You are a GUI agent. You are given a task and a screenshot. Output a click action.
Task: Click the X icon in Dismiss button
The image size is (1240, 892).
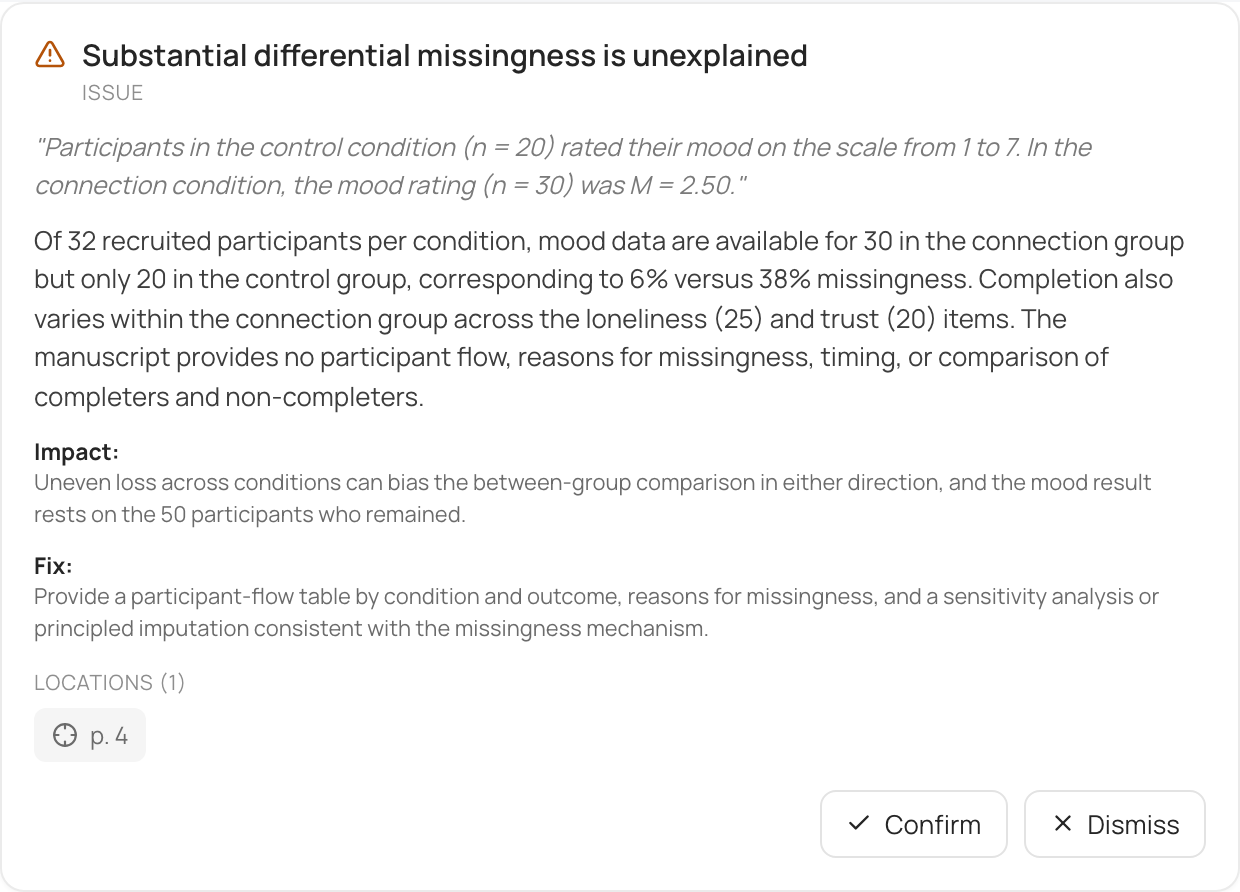[1063, 824]
